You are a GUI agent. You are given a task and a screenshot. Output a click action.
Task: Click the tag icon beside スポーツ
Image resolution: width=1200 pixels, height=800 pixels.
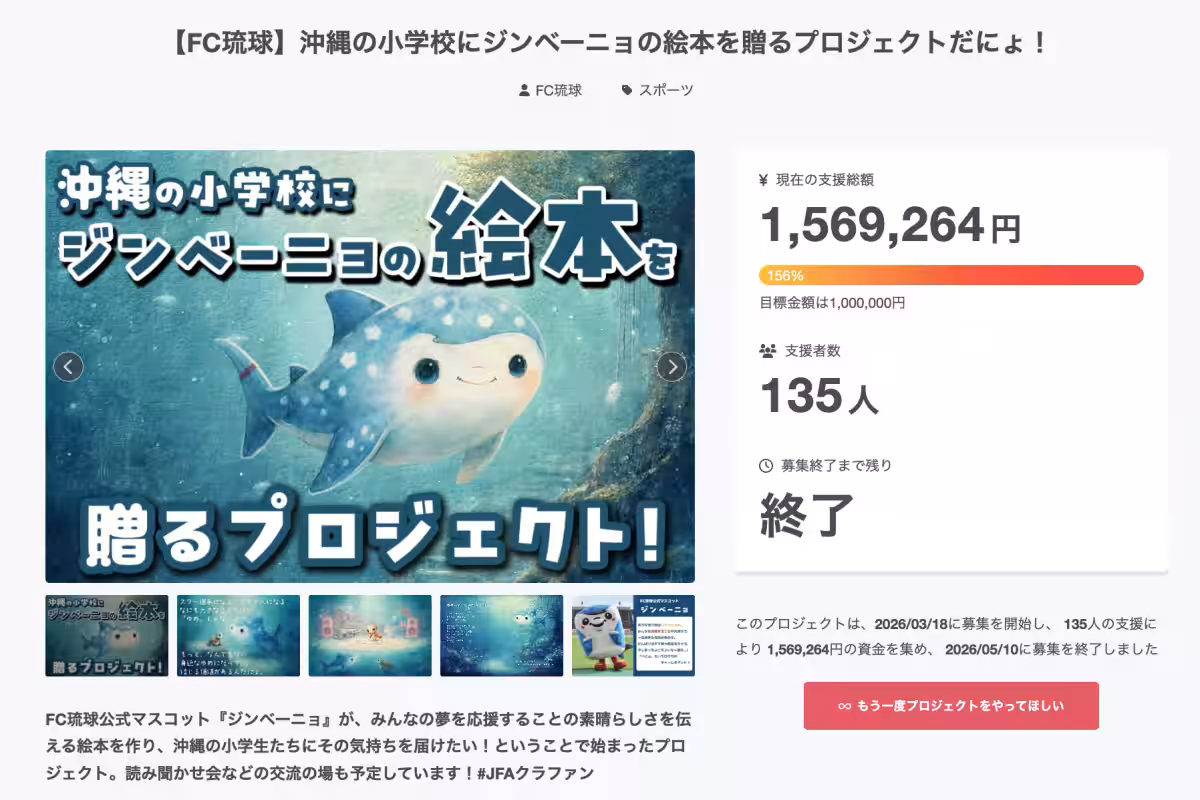tap(627, 90)
